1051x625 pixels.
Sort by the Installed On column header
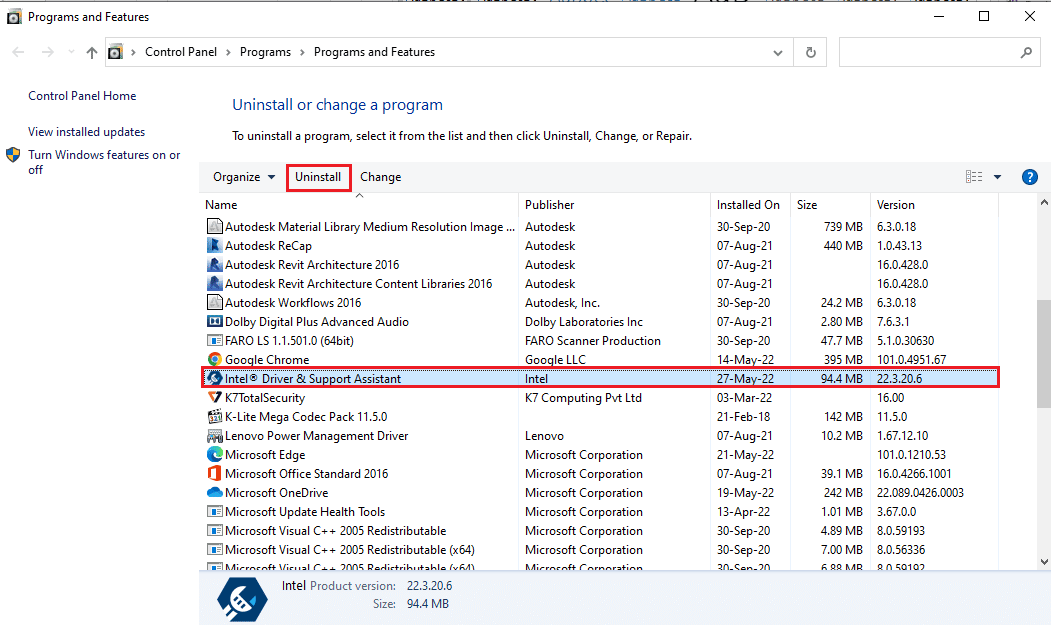tap(750, 205)
